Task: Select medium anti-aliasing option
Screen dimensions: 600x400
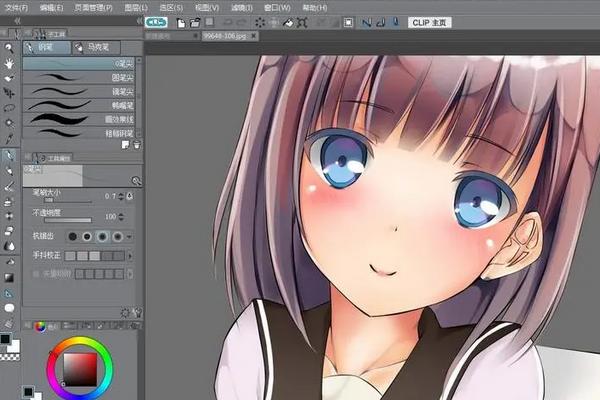Action: coord(102,237)
